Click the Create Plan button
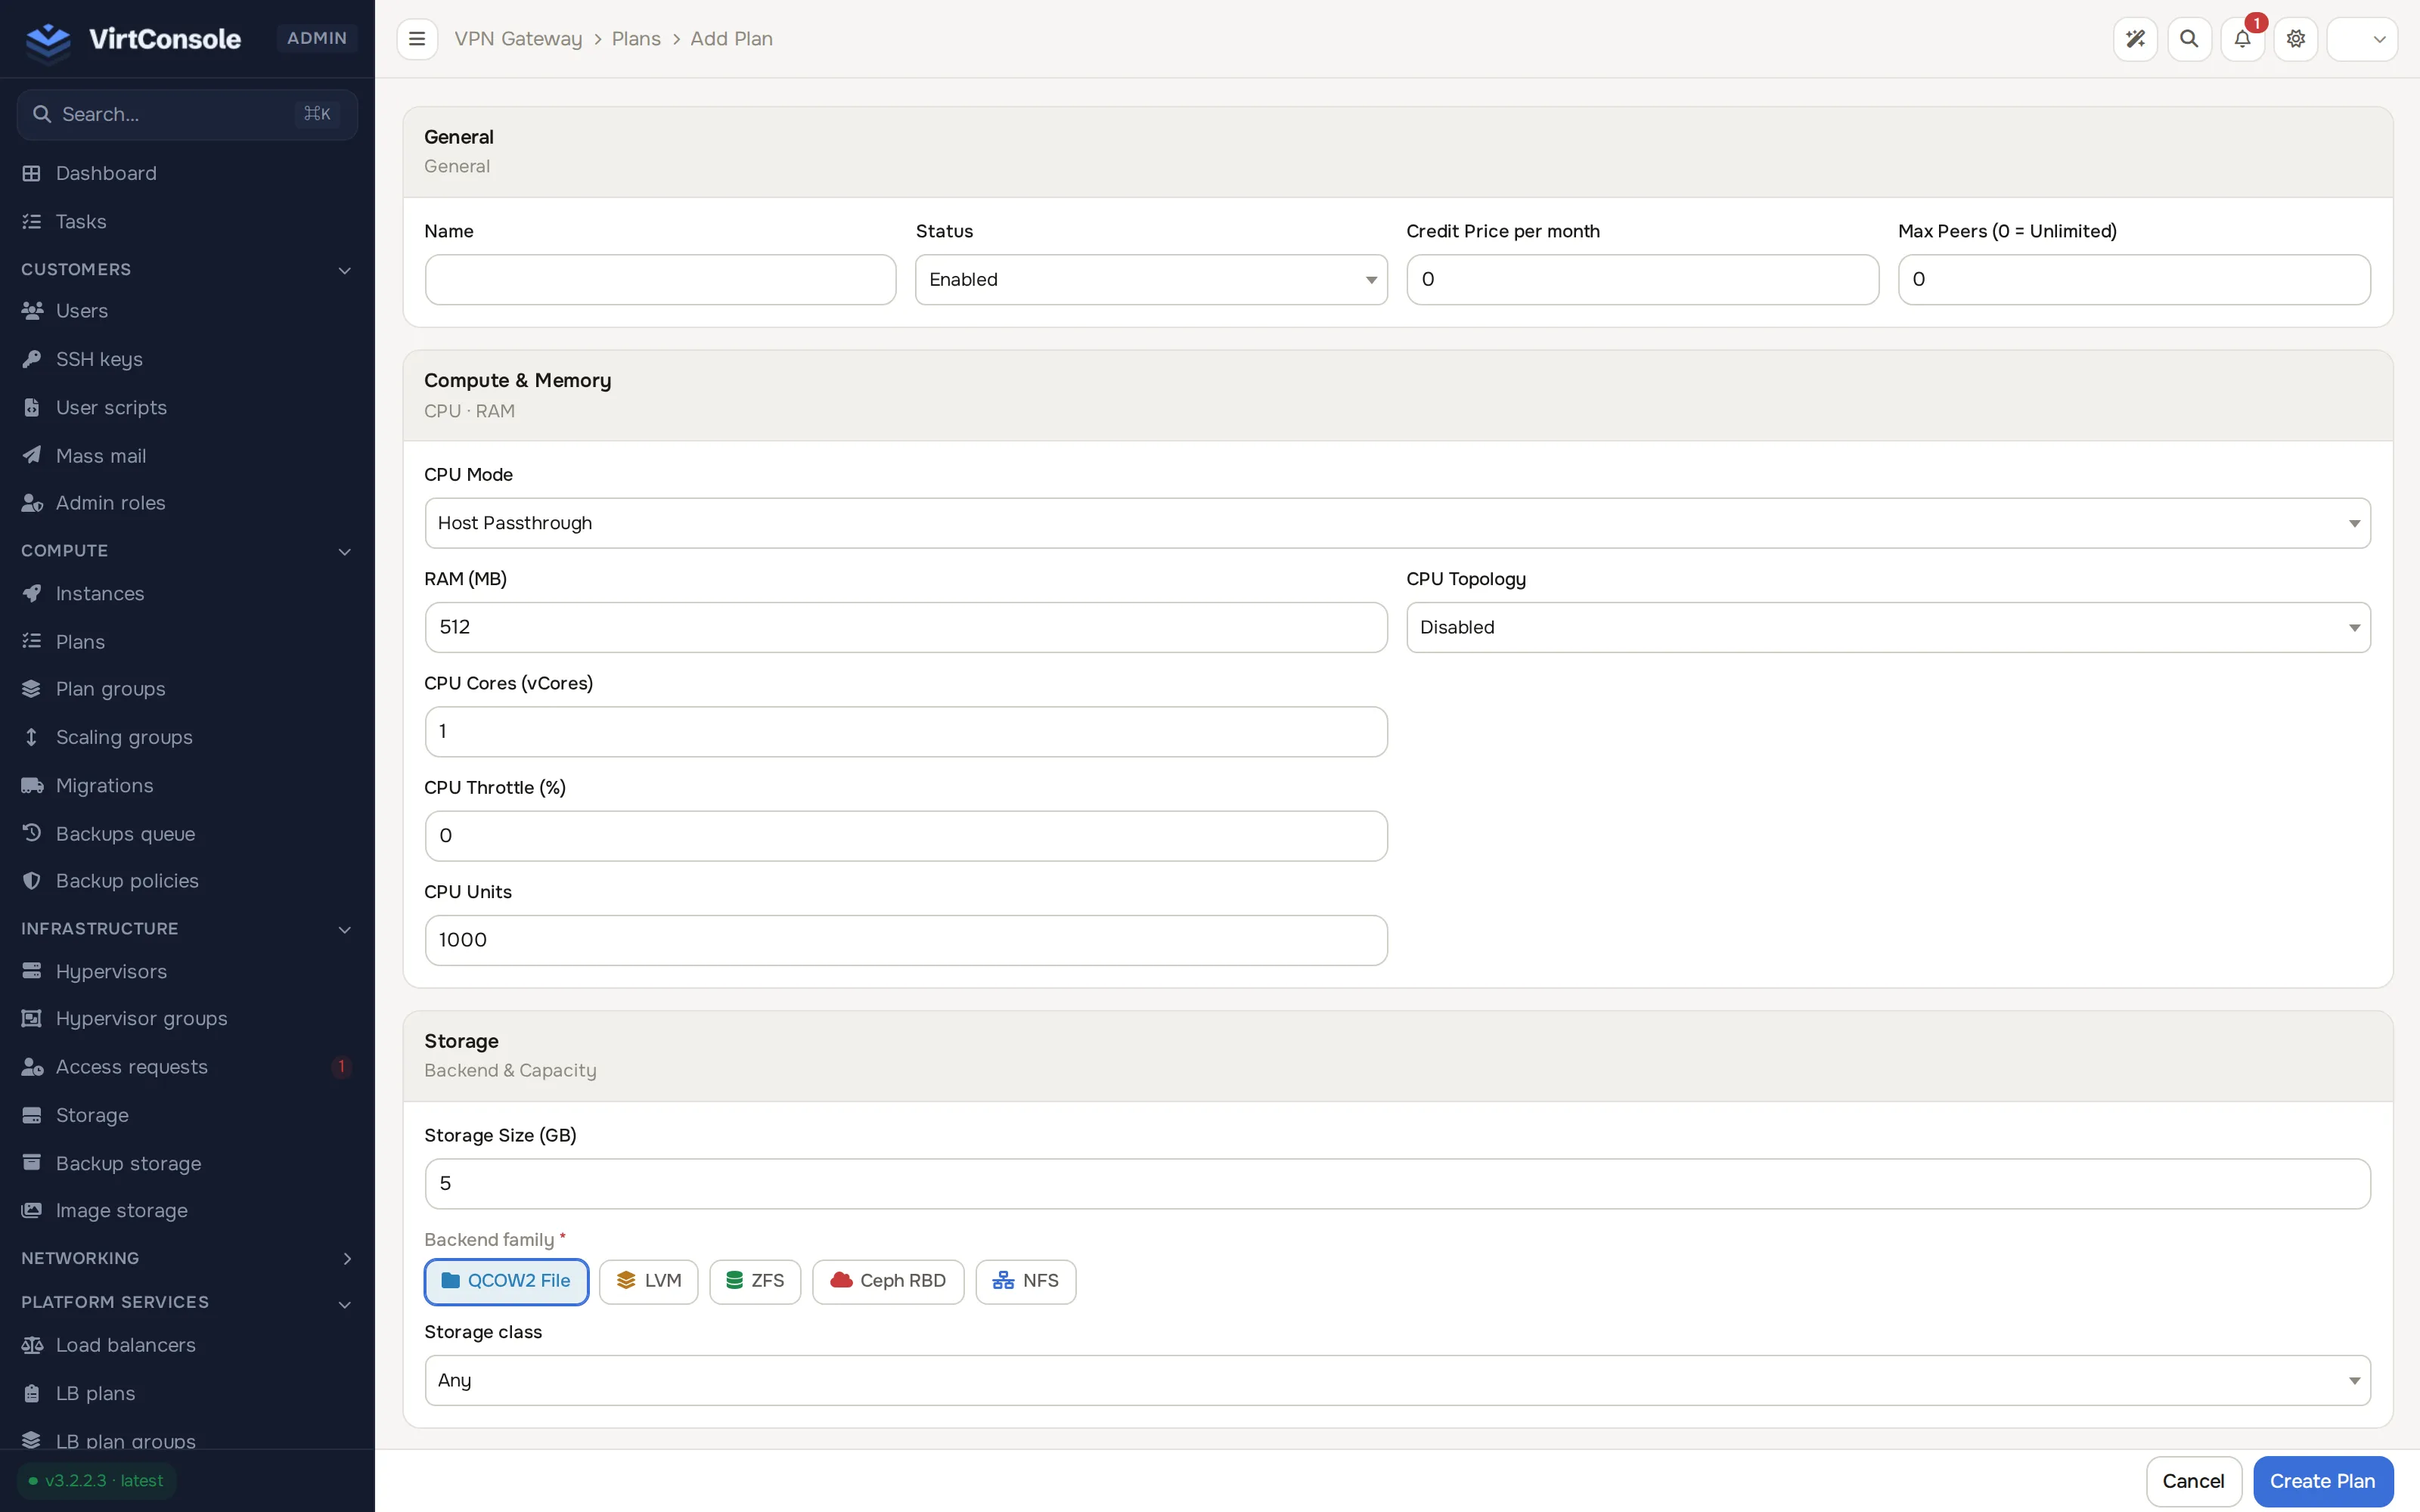Image resolution: width=2420 pixels, height=1512 pixels. point(2322,1481)
